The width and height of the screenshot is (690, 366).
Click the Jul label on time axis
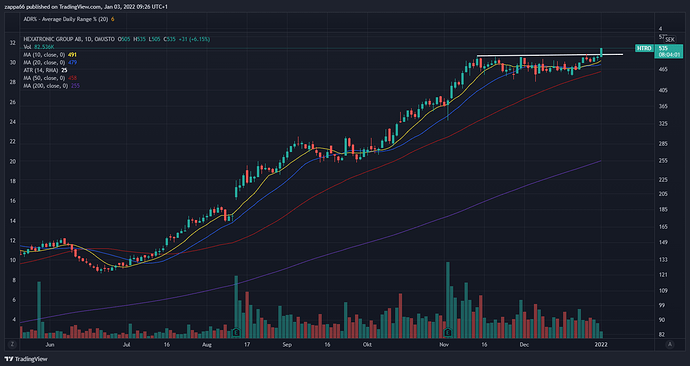pos(127,345)
